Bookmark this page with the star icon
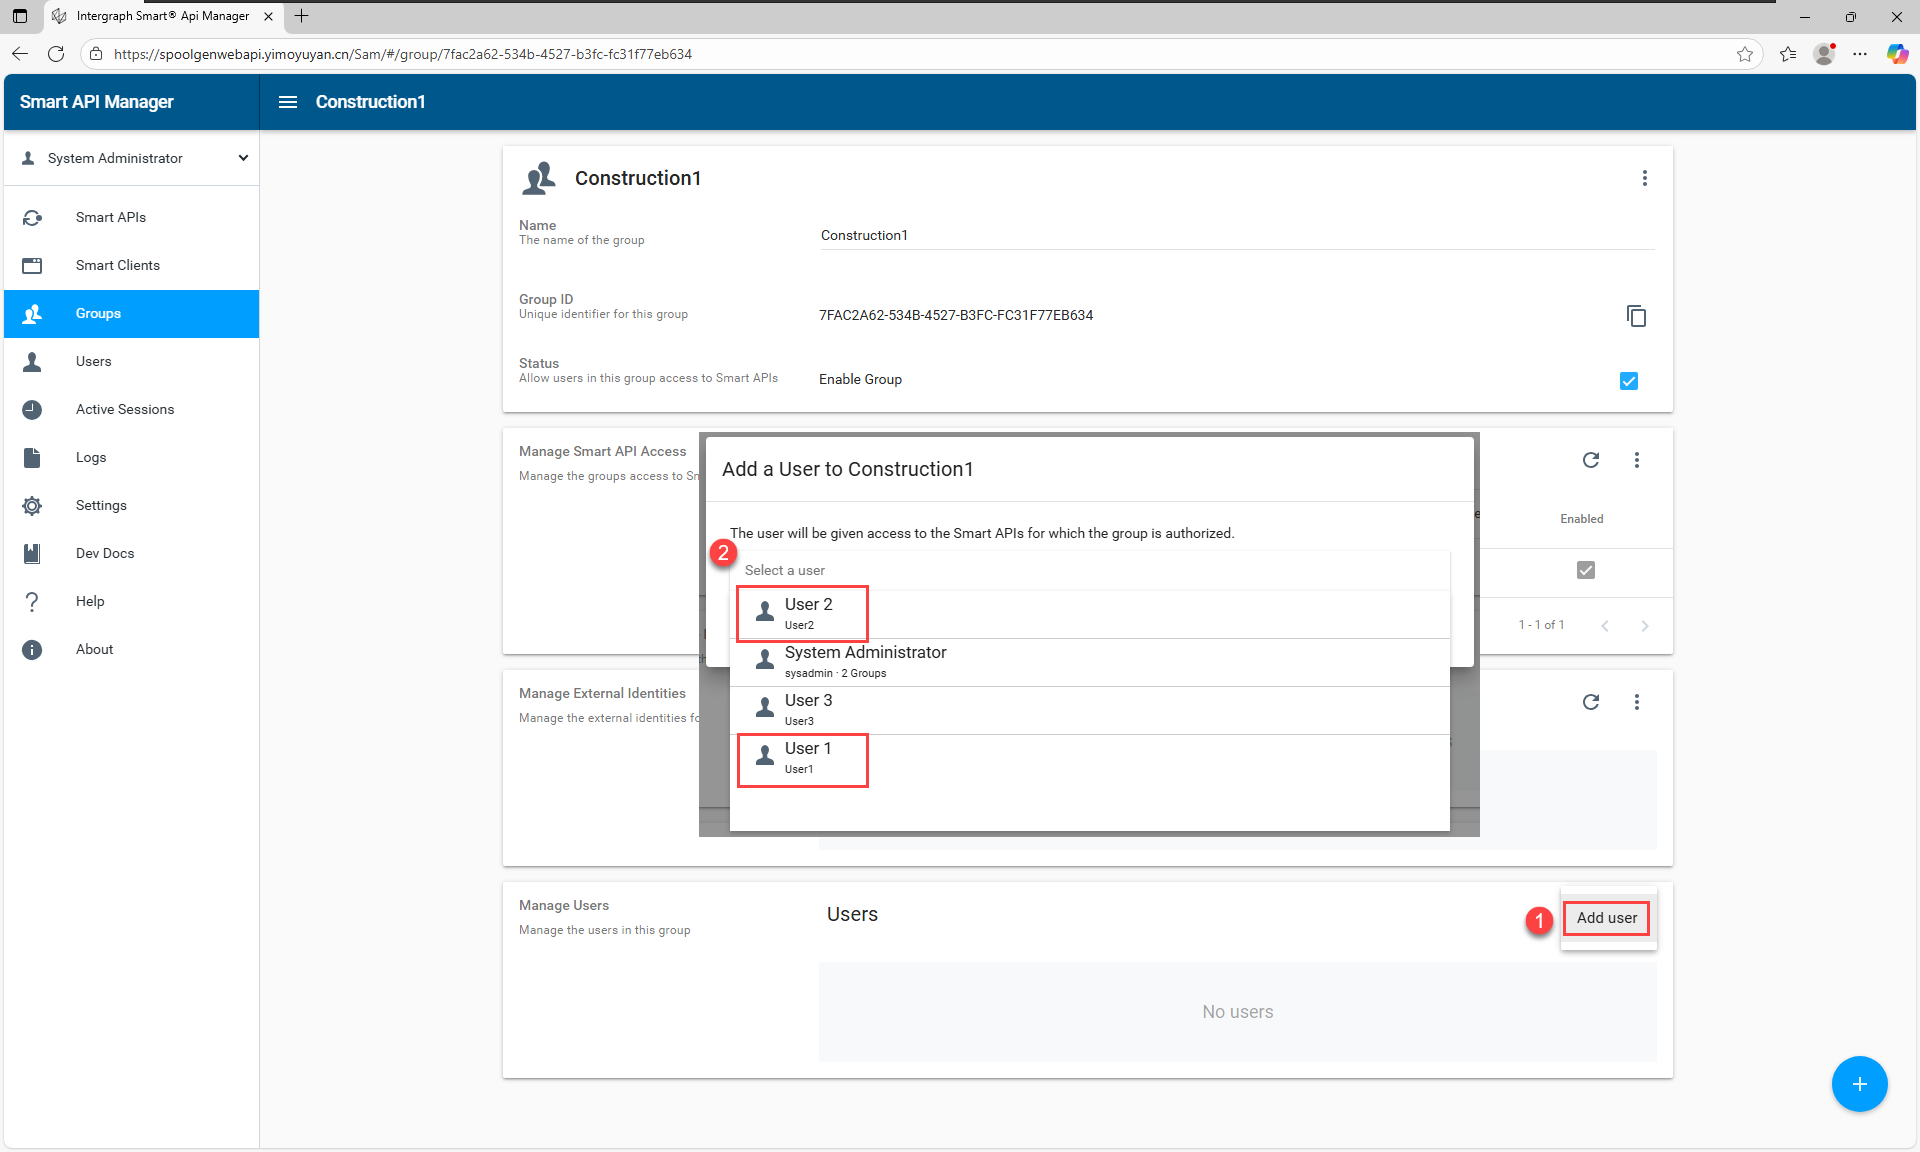Viewport: 1920px width, 1152px height. click(1744, 54)
